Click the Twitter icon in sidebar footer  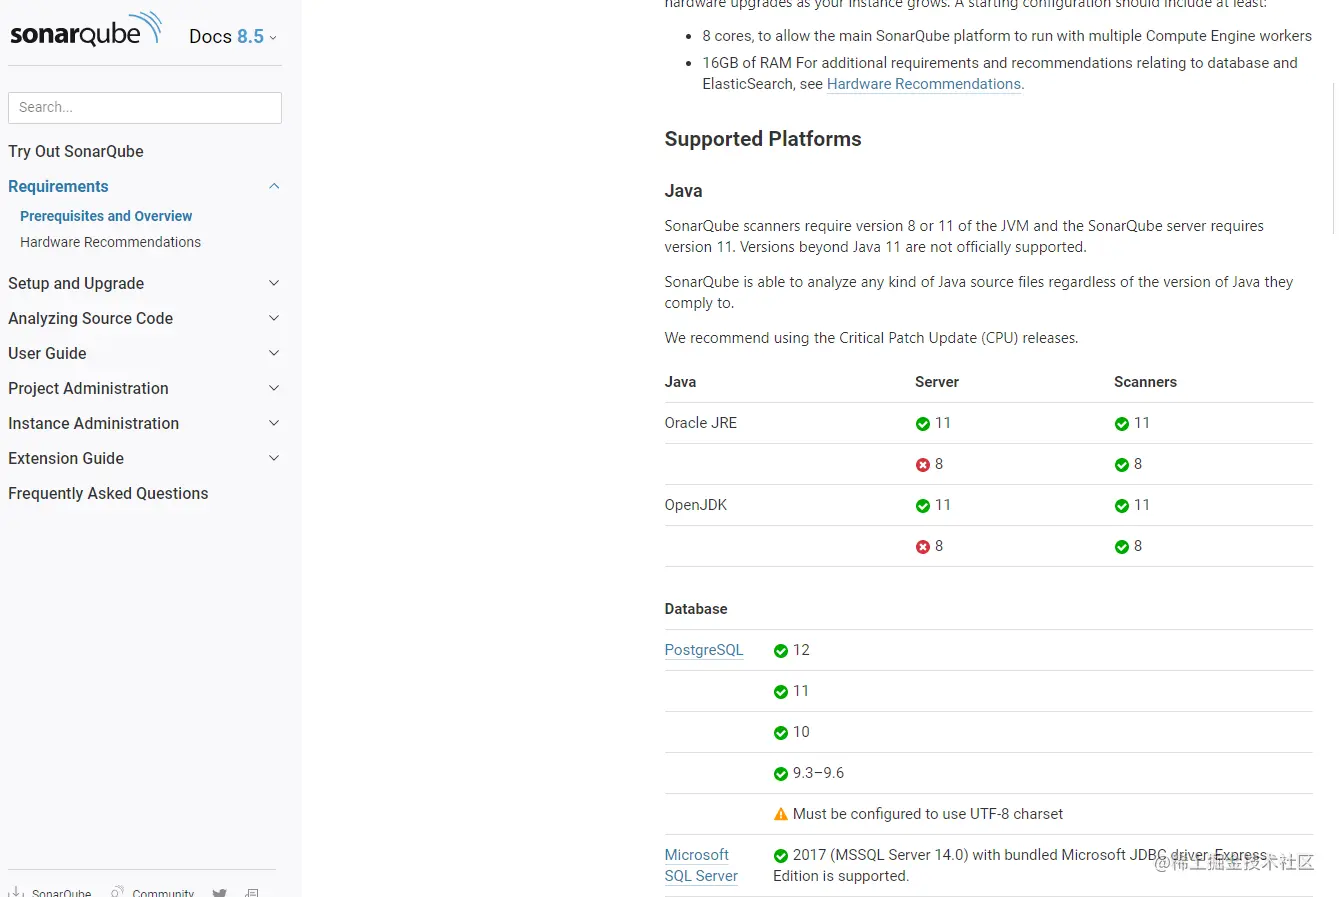pos(220,892)
